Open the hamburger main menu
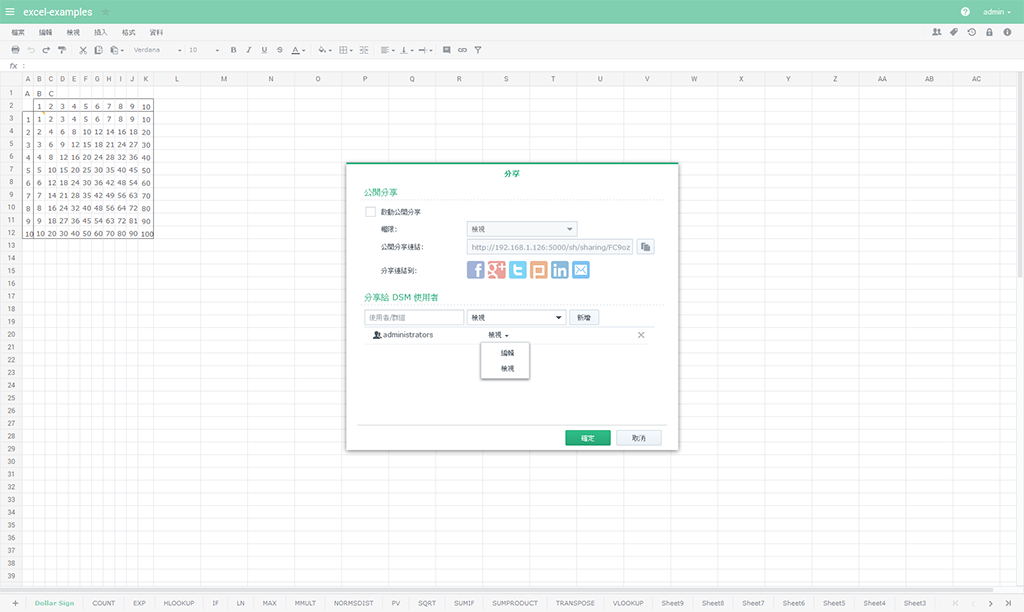The width and height of the screenshot is (1024, 612). click(10, 12)
